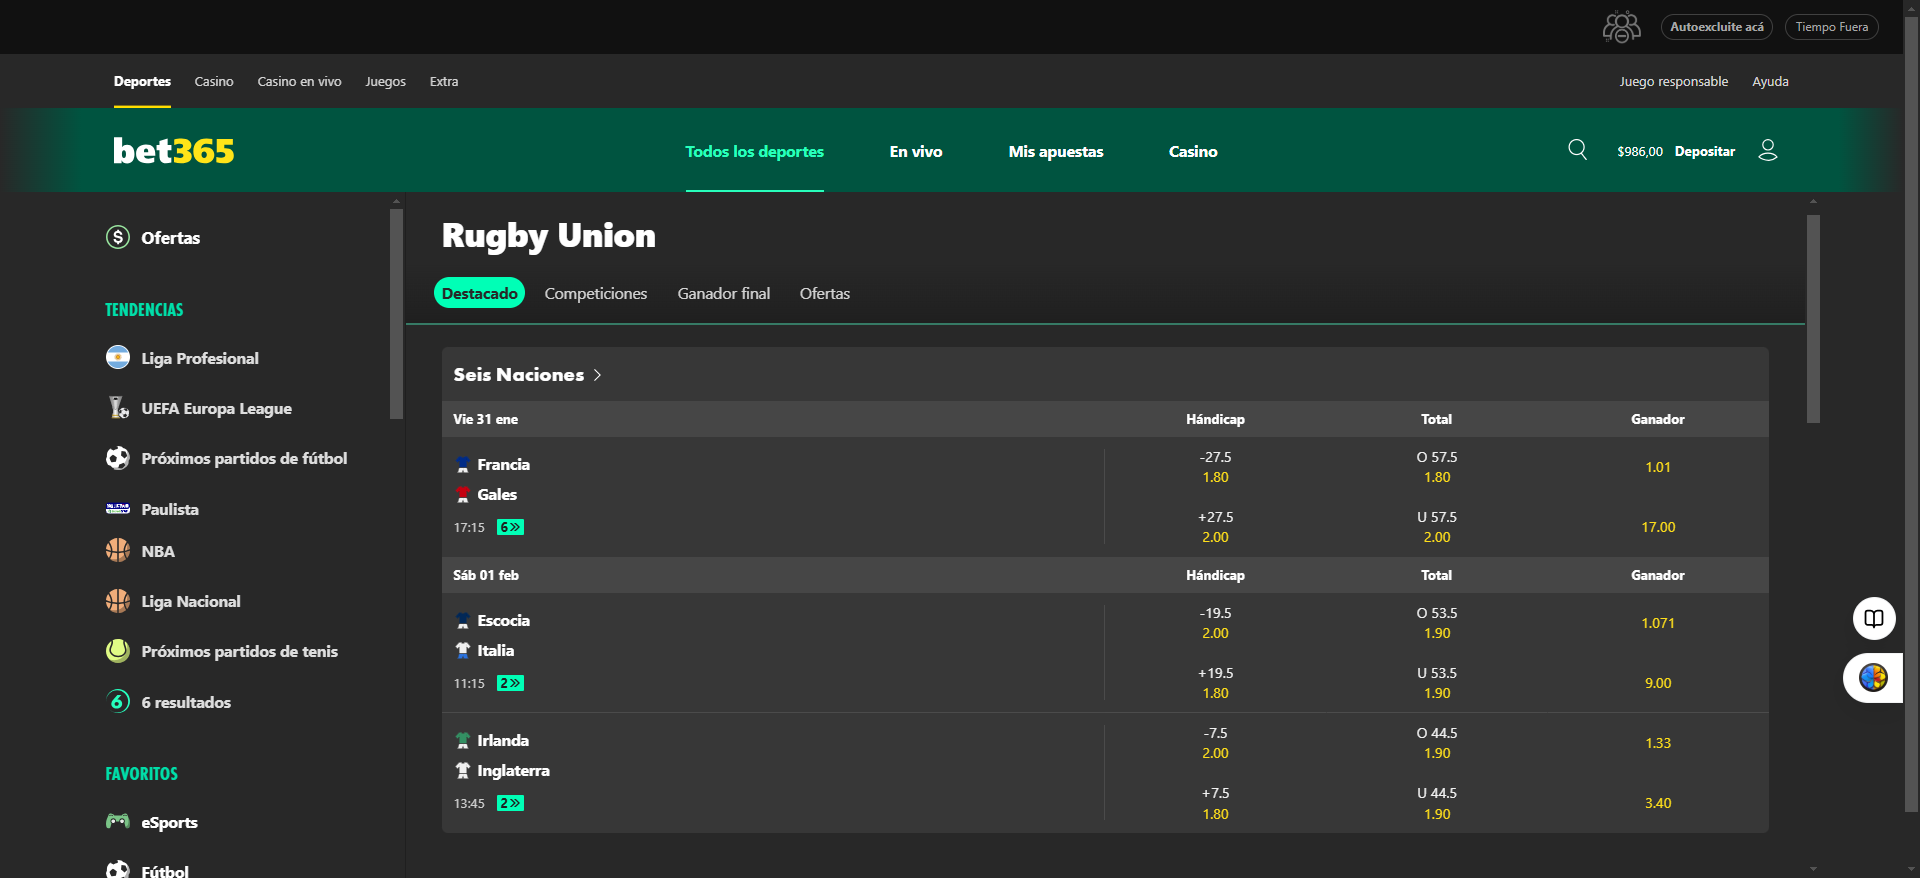Open the user account profile icon
1920x878 pixels.
pos(1768,150)
